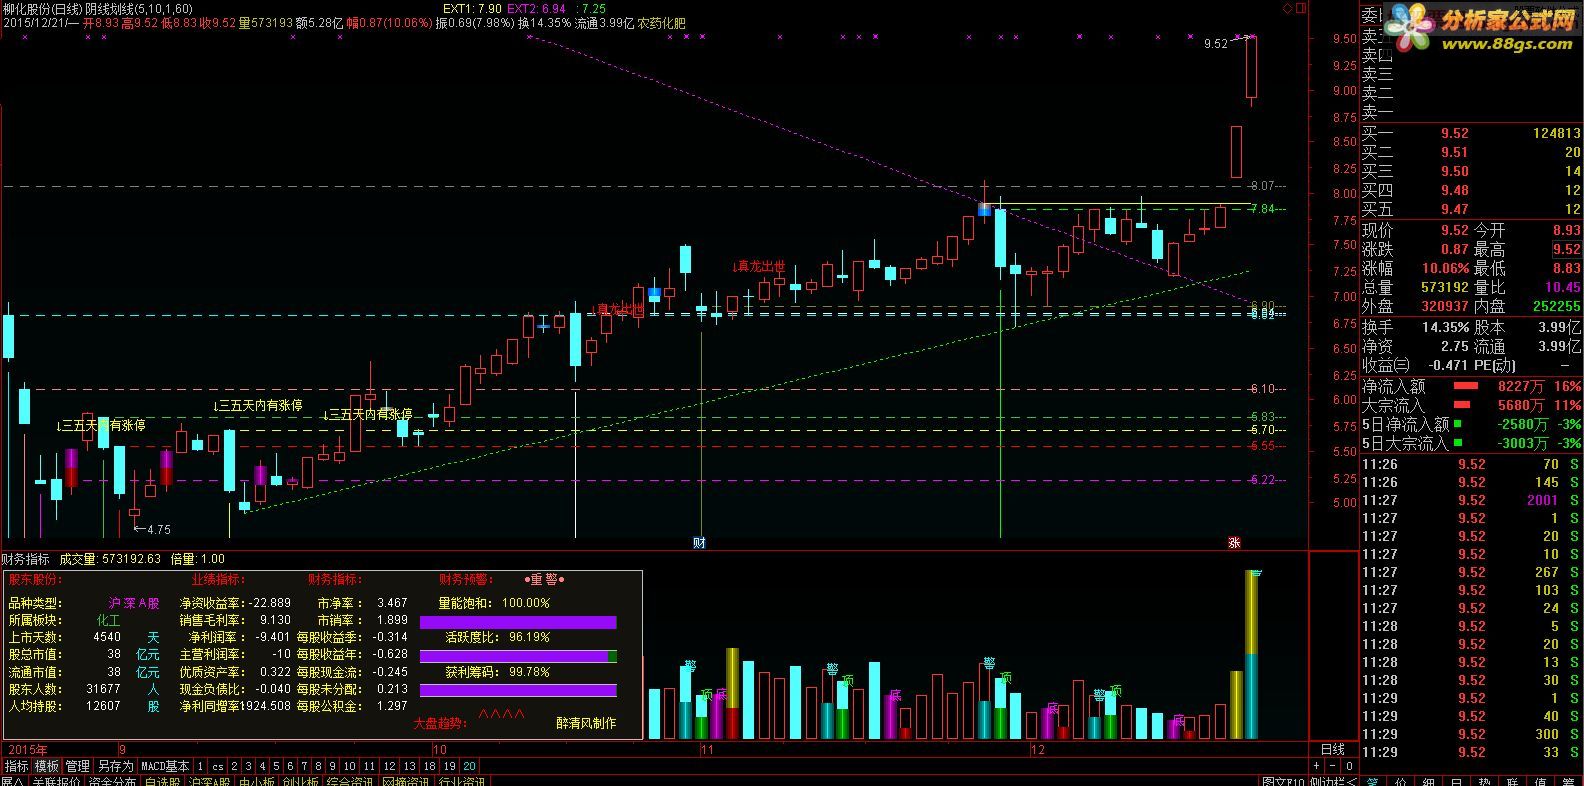
Task: Select the 值 sidebar tab
Action: (1540, 781)
